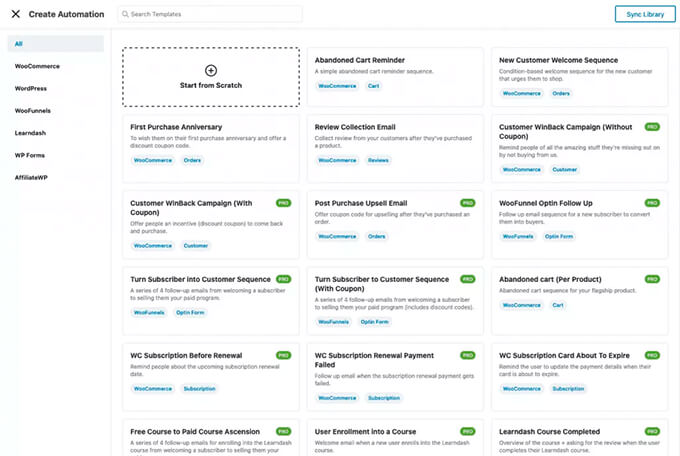The height and width of the screenshot is (456, 680).
Task: Close the Create Automation screen with X icon
Action: [15, 14]
